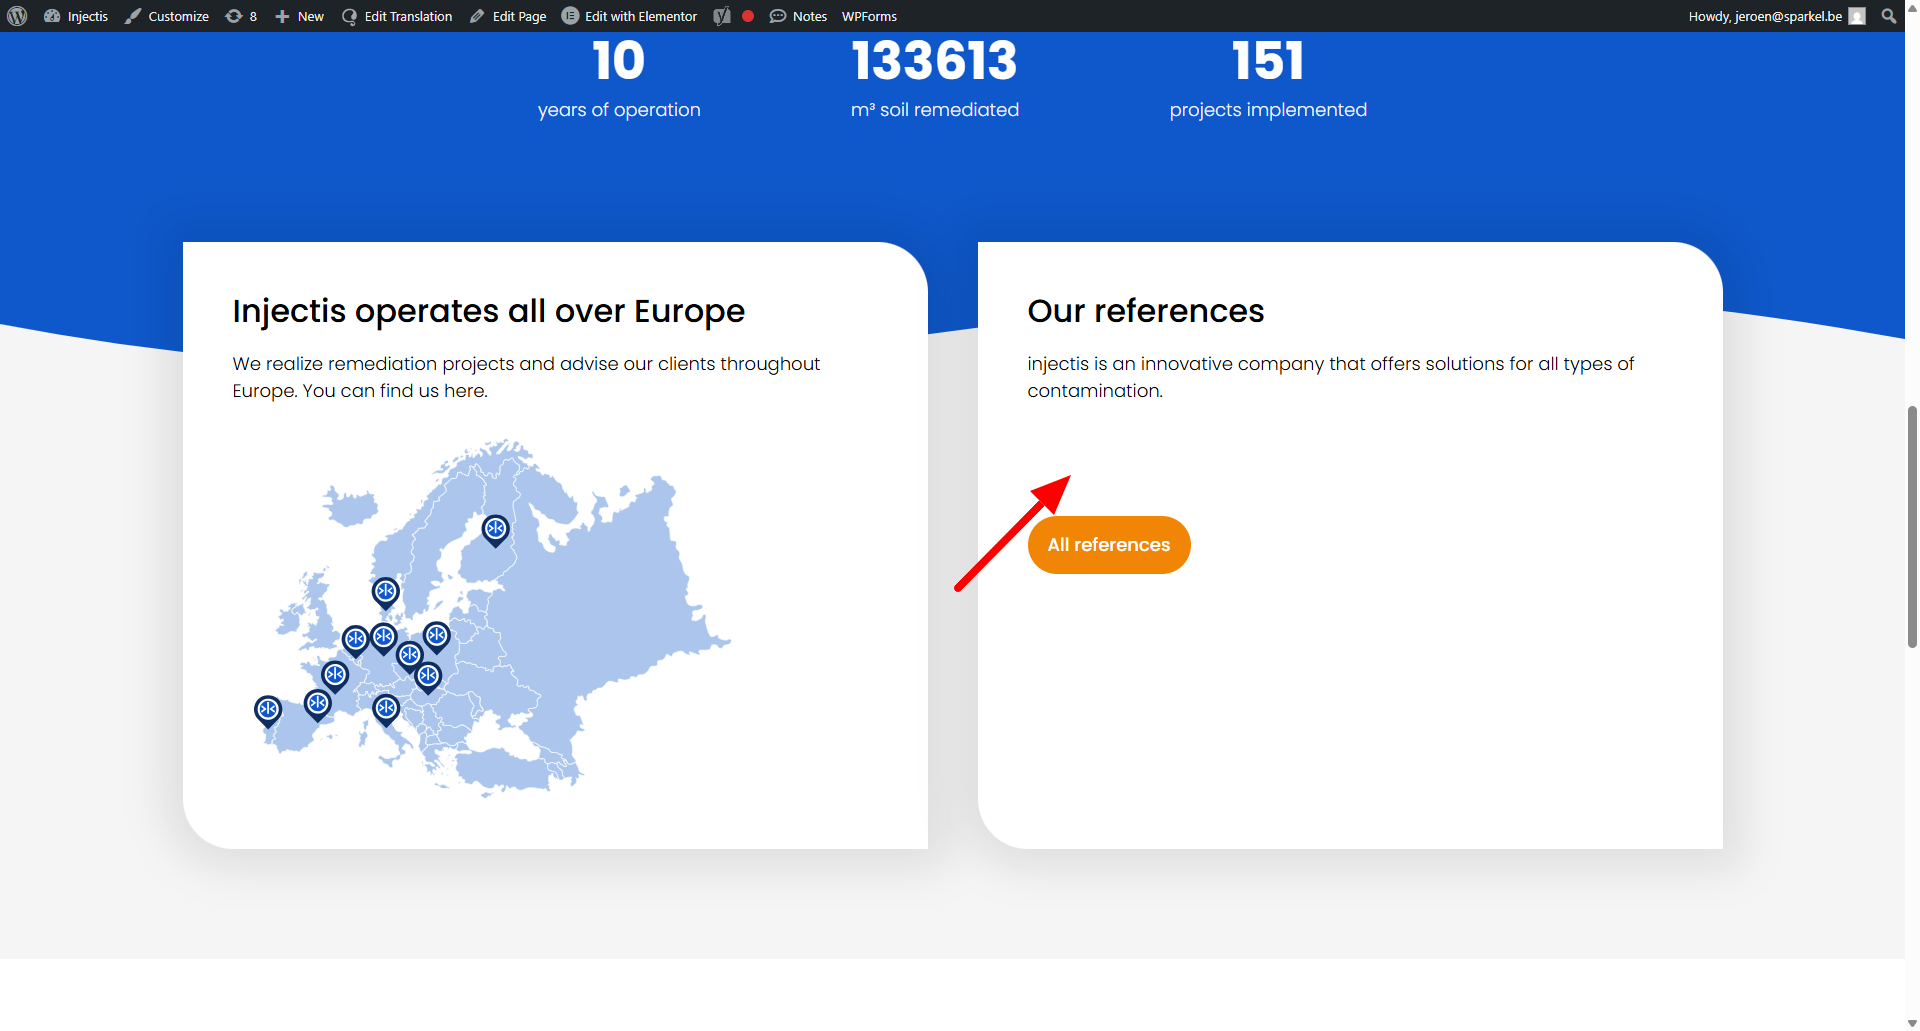
Task: Click the 'years of operation' label
Action: coord(619,110)
